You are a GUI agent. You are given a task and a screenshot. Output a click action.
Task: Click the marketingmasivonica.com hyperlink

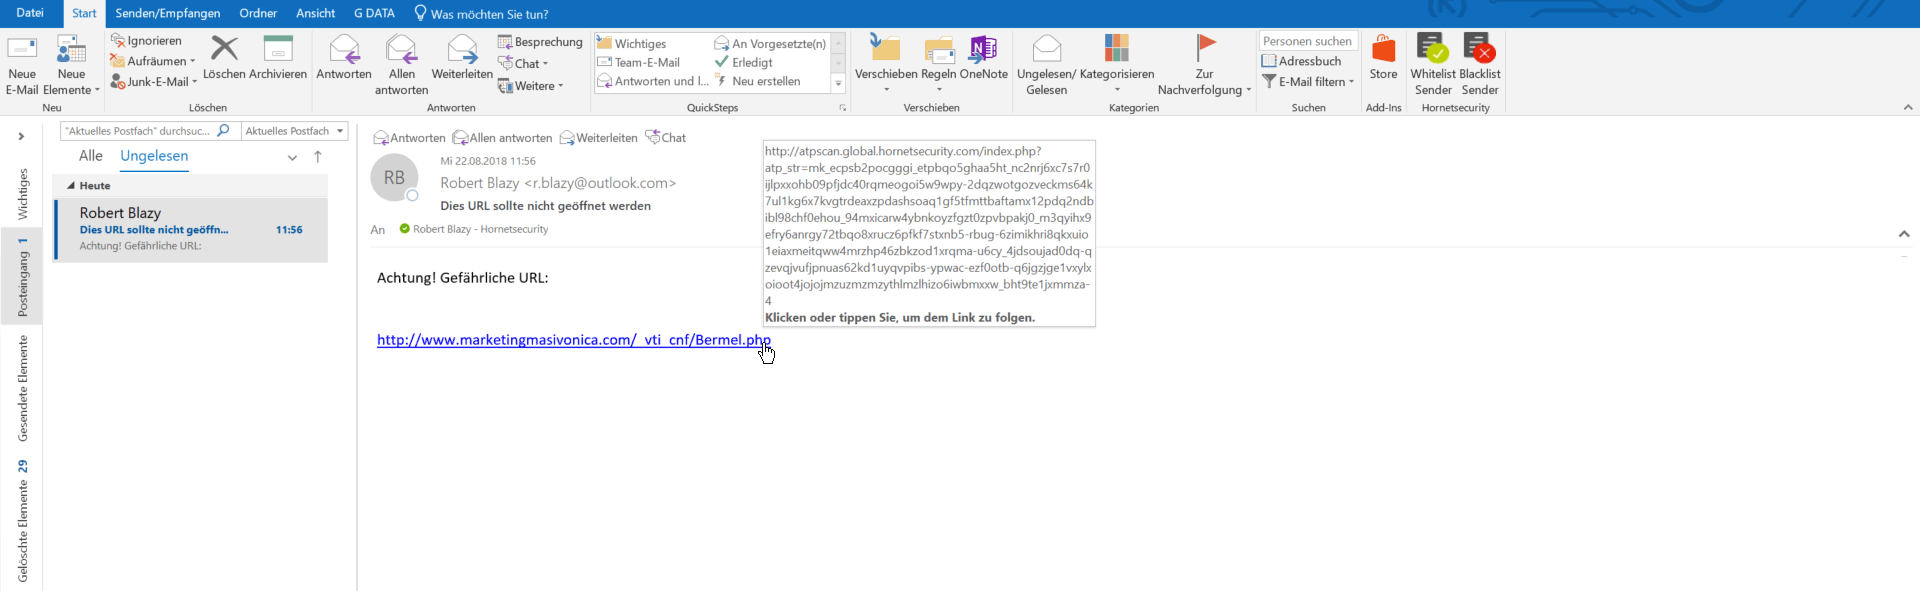[x=572, y=340]
